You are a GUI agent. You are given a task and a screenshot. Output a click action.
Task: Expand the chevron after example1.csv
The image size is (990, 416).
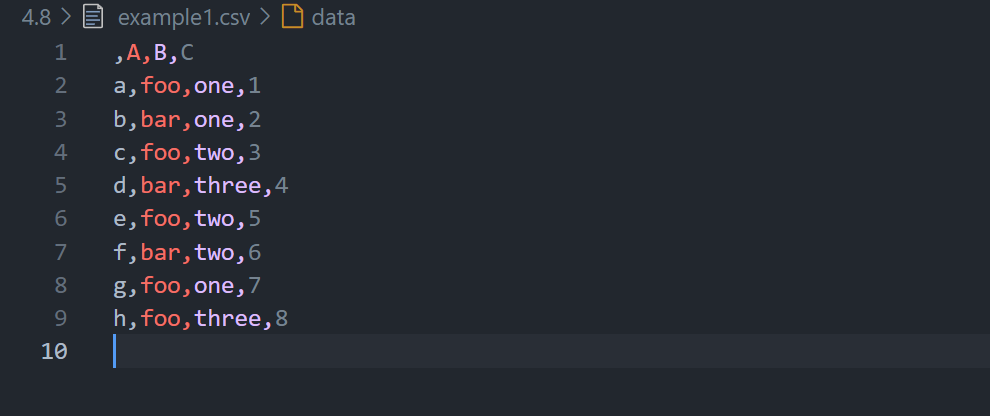[265, 17]
